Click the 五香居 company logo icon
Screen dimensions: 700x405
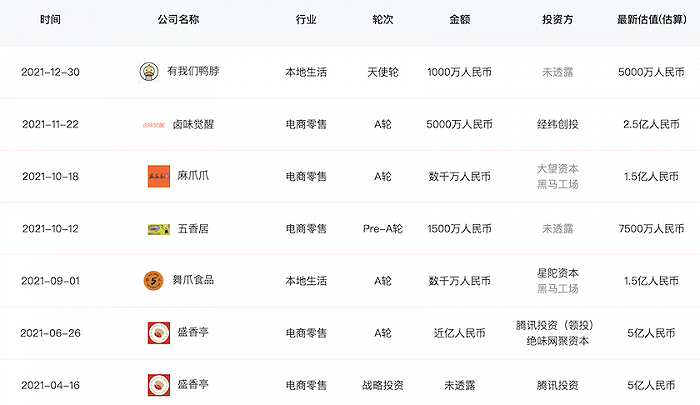coord(157,229)
